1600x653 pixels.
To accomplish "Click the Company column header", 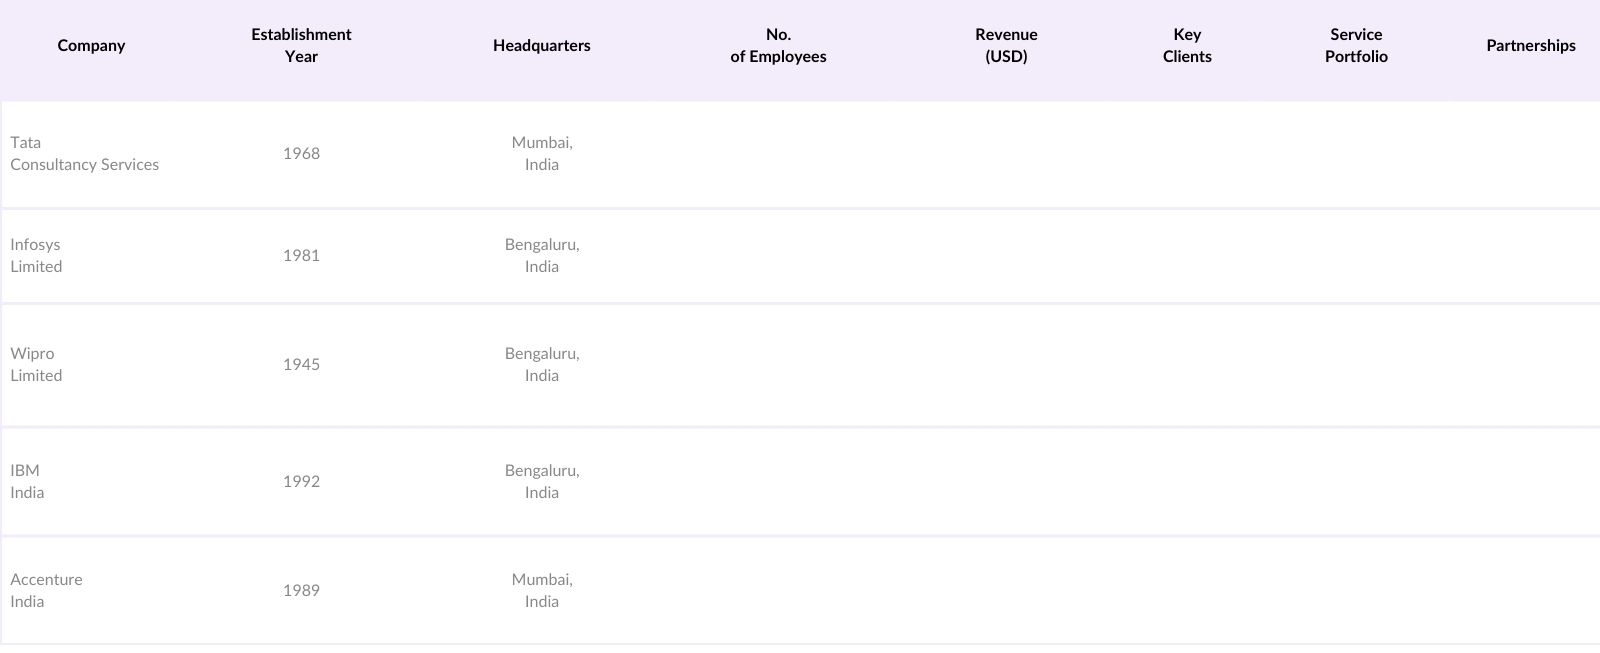I will (91, 46).
